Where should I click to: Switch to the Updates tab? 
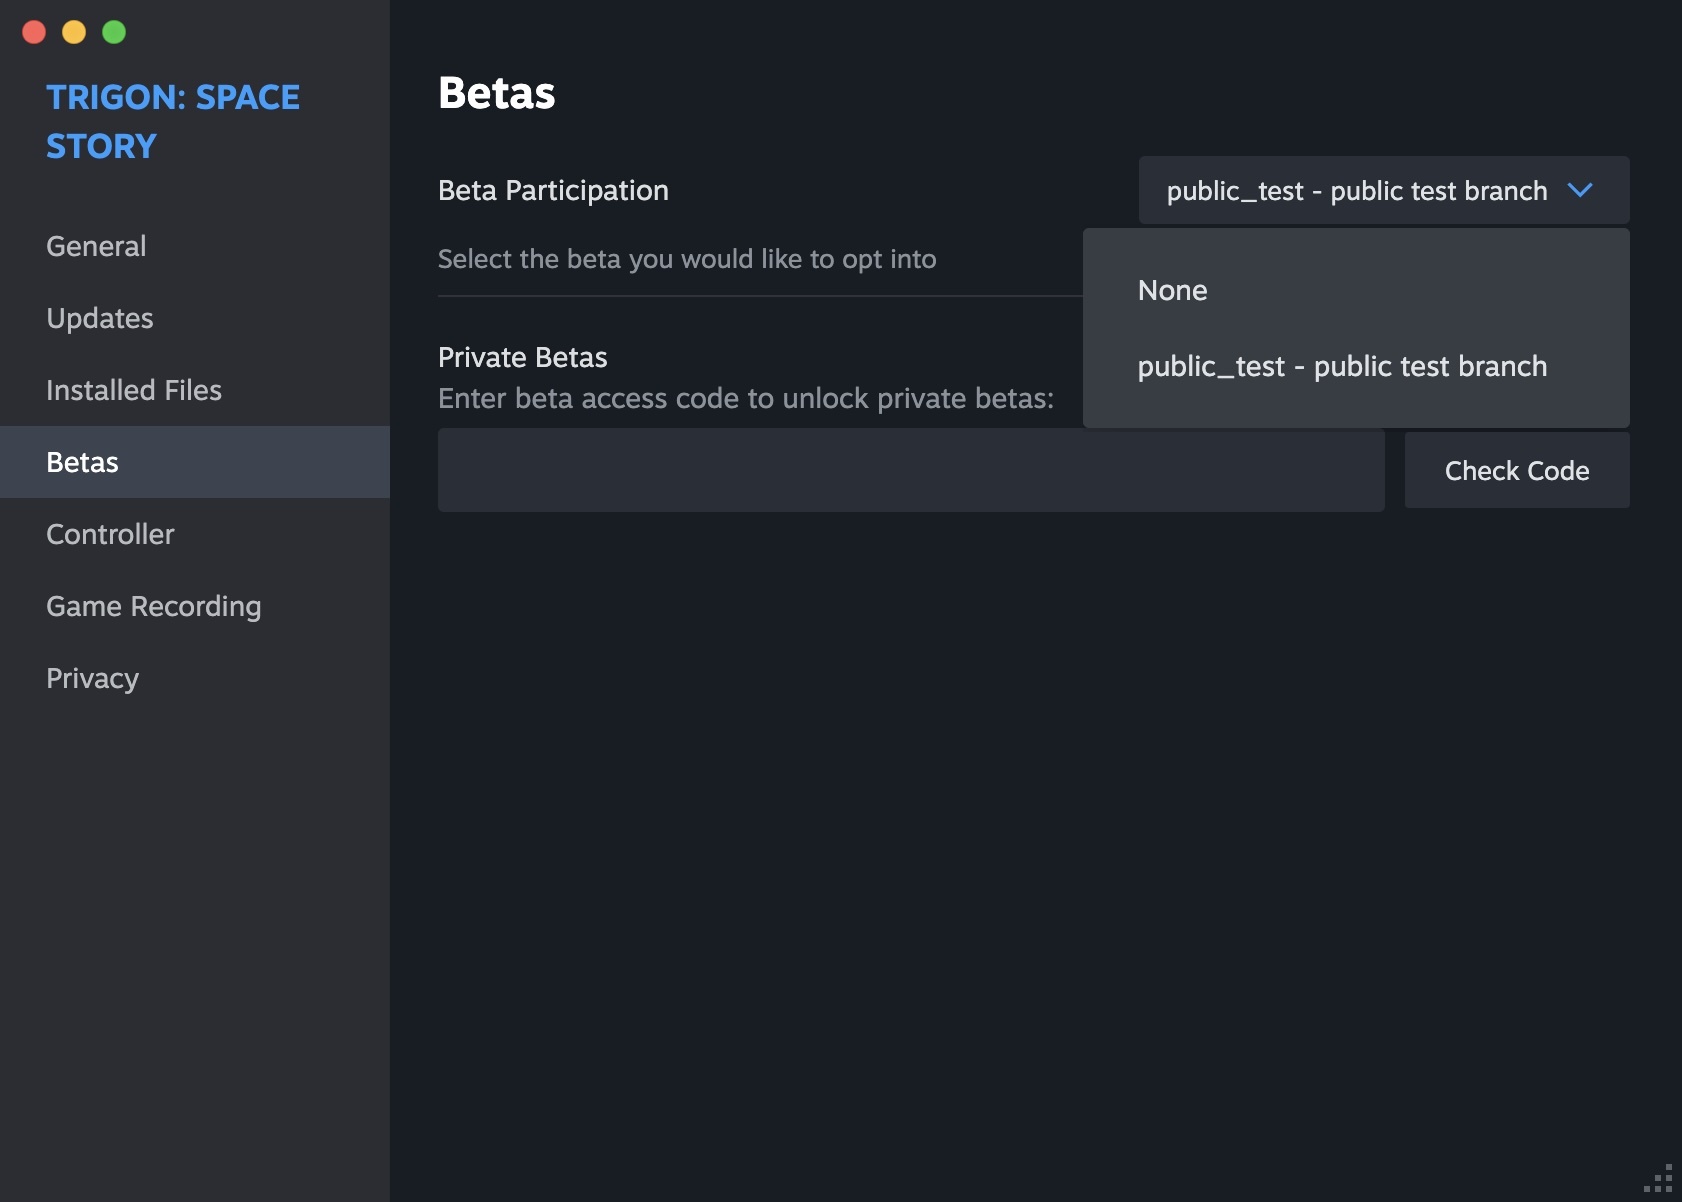(100, 318)
